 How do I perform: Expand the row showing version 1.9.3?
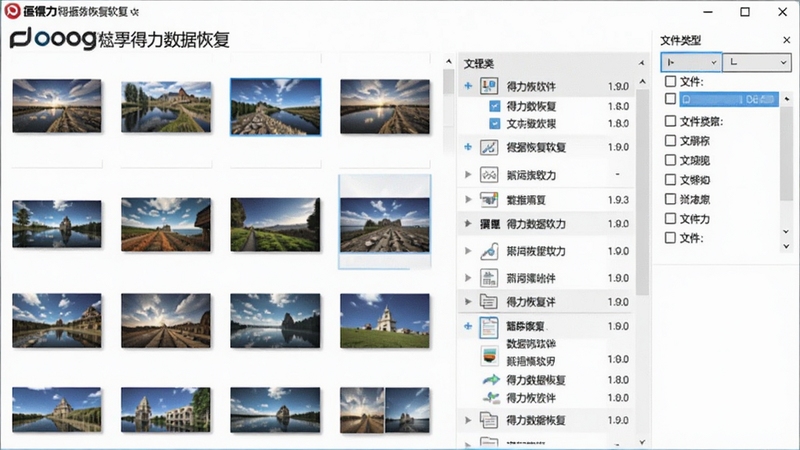[468, 199]
